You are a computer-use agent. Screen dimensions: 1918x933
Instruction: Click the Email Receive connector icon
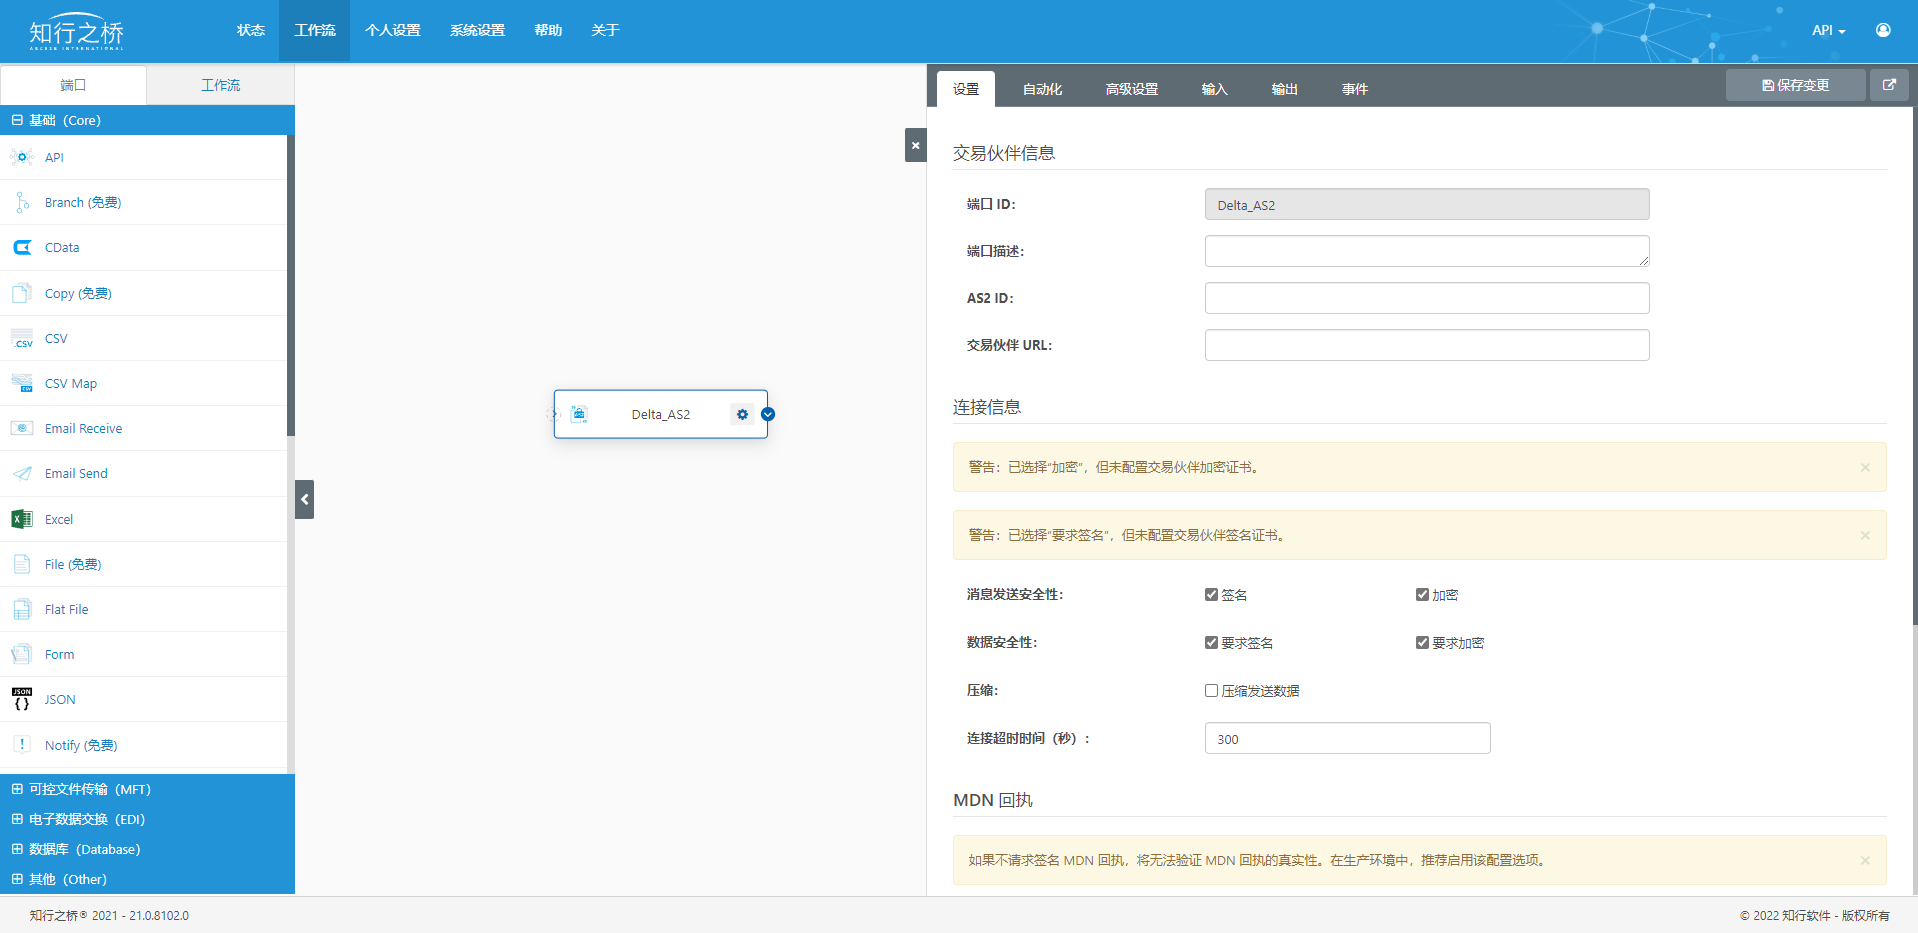22,428
